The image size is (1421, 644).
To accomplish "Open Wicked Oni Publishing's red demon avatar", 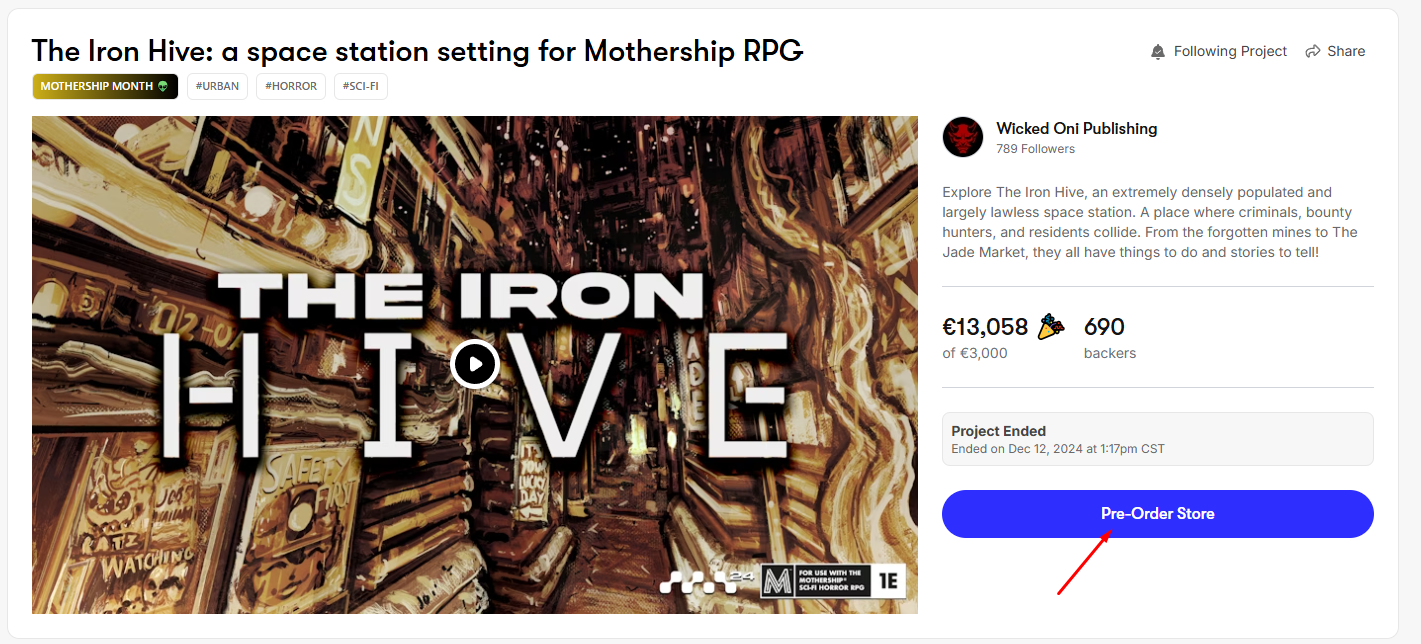I will click(x=963, y=137).
